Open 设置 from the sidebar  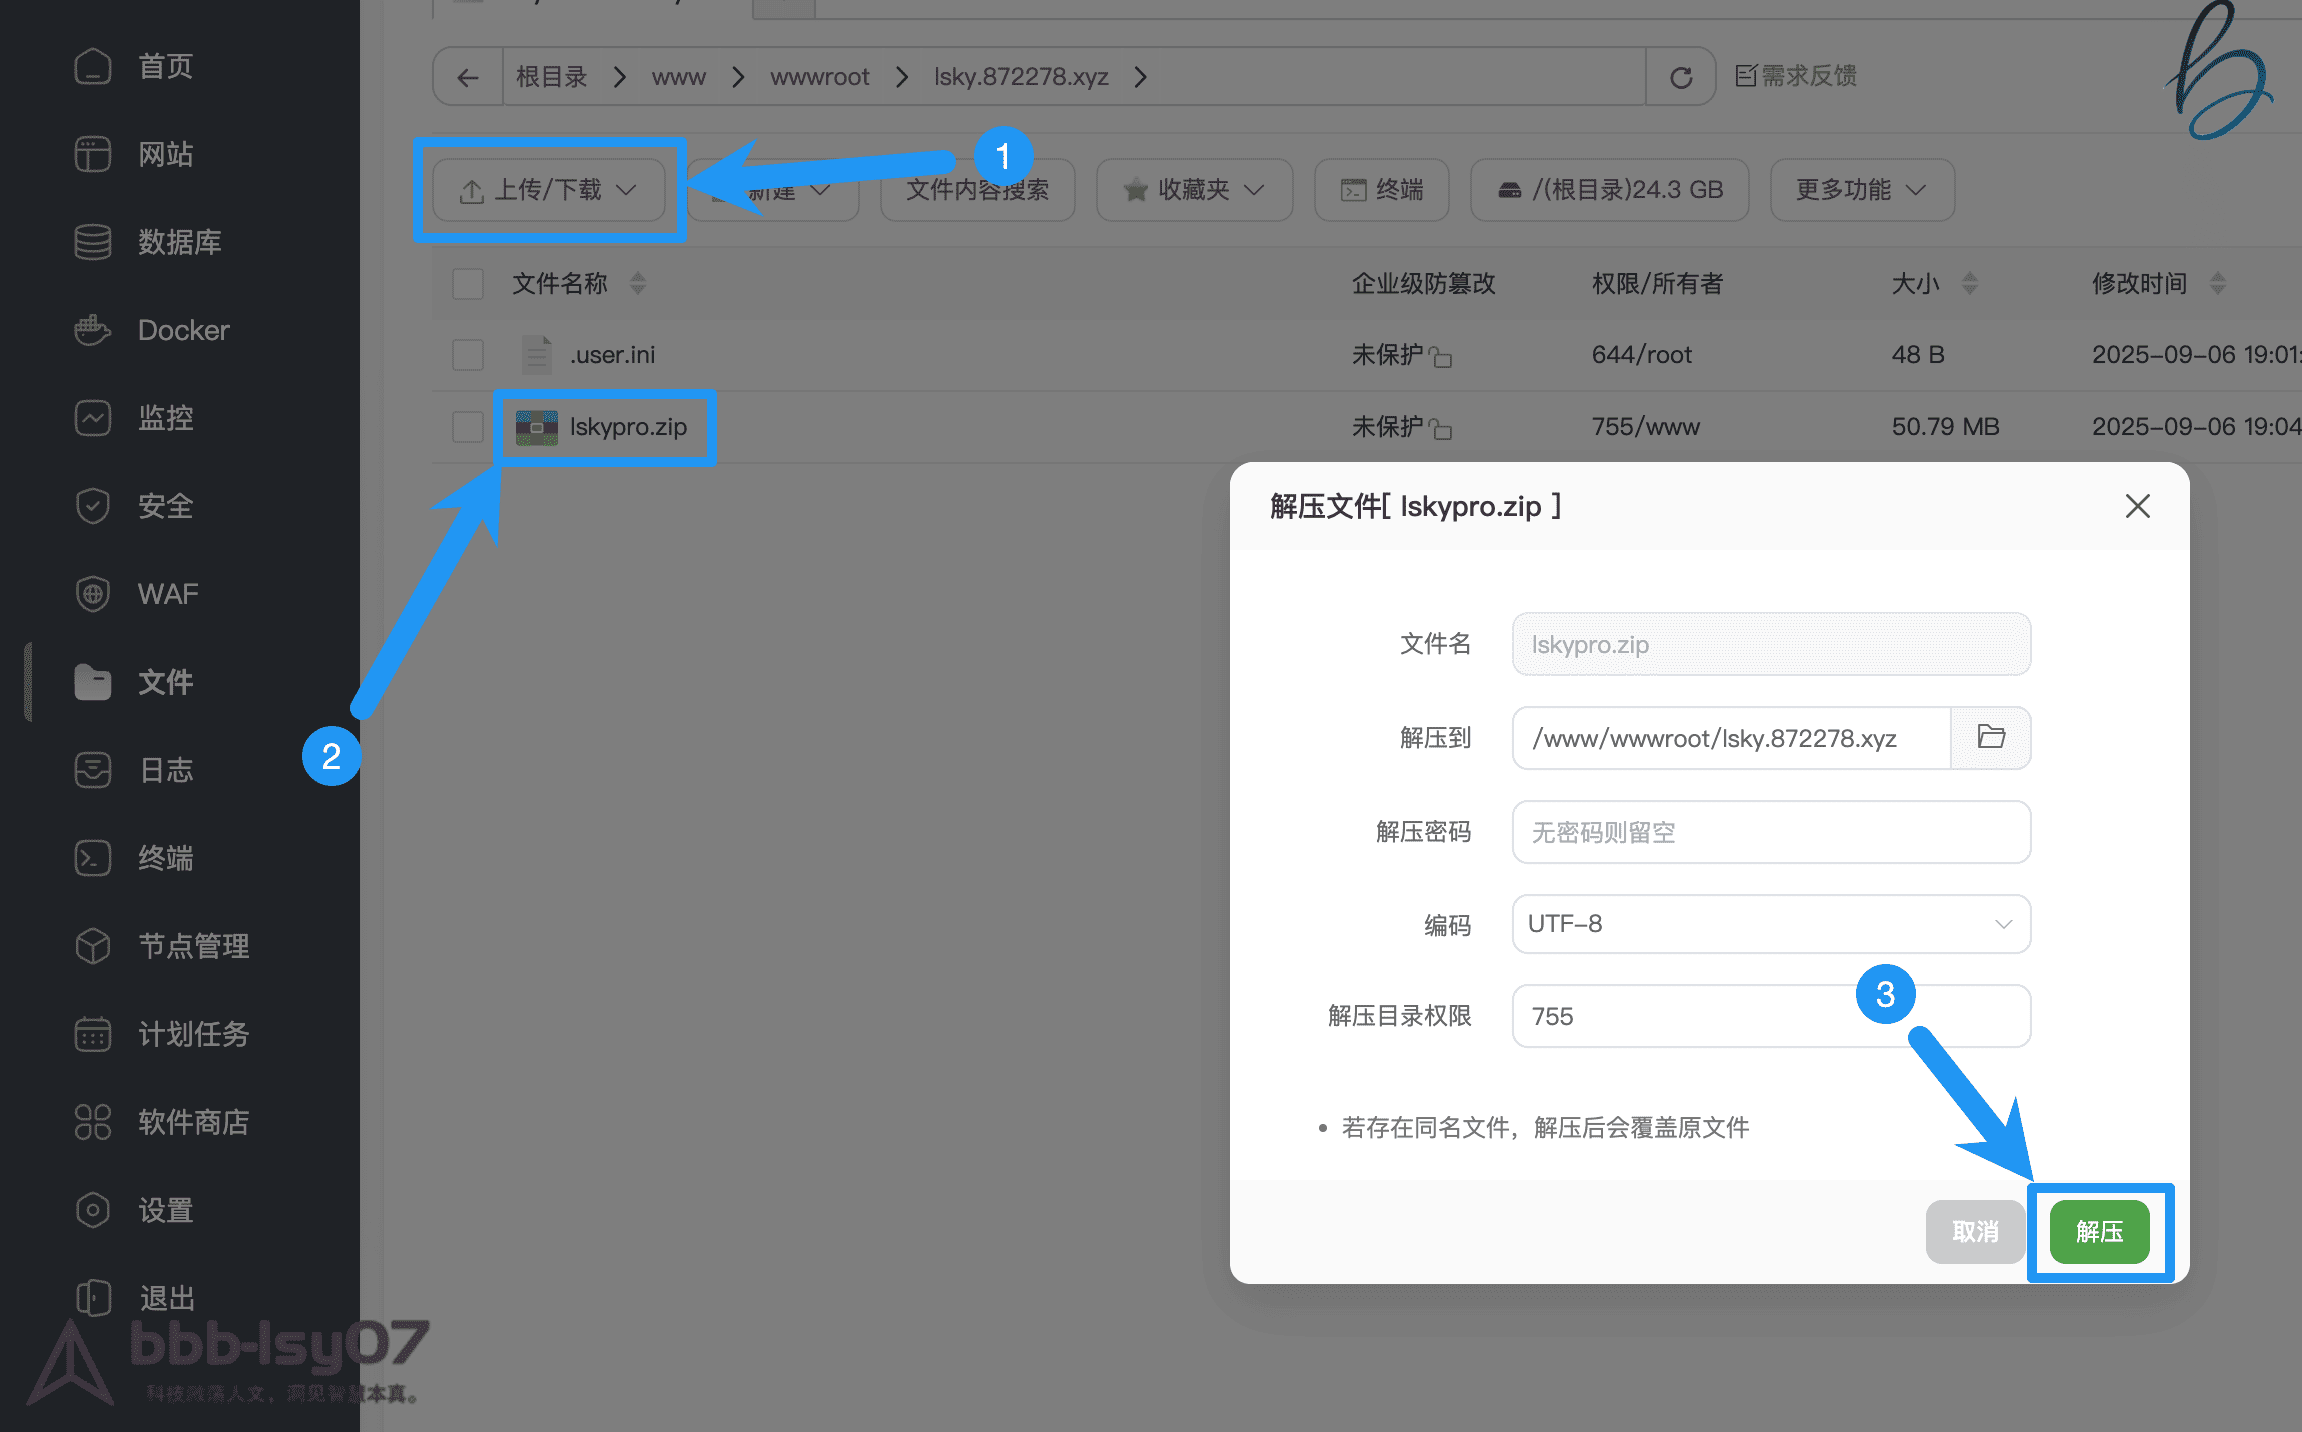point(166,1210)
